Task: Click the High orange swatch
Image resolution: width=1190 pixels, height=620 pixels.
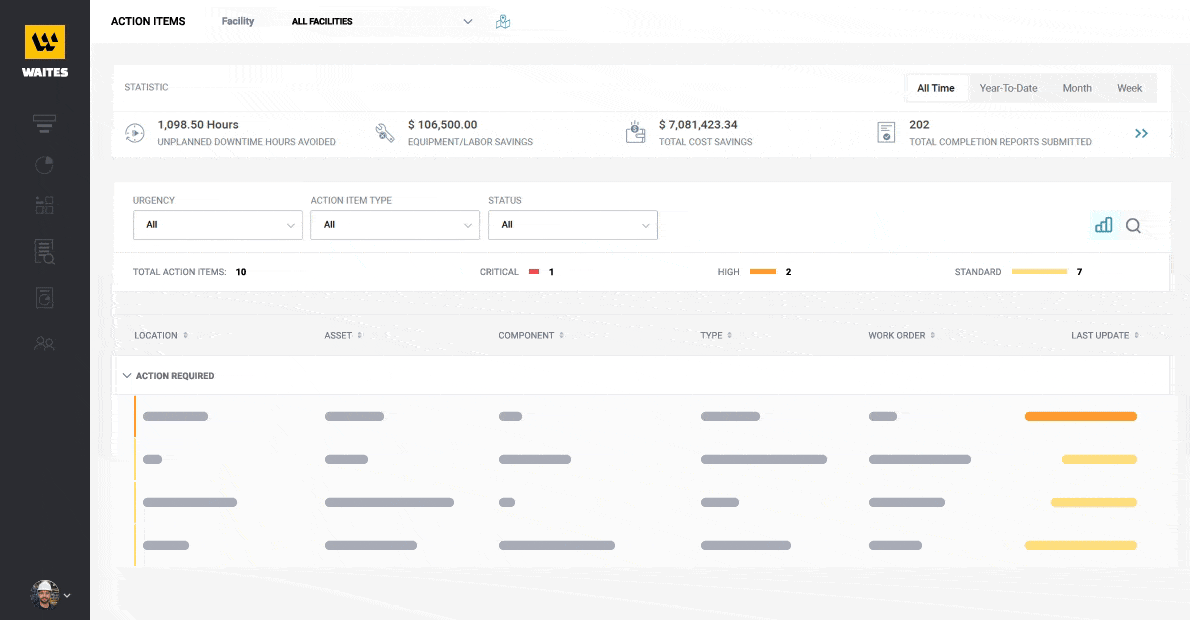Action: tap(763, 272)
